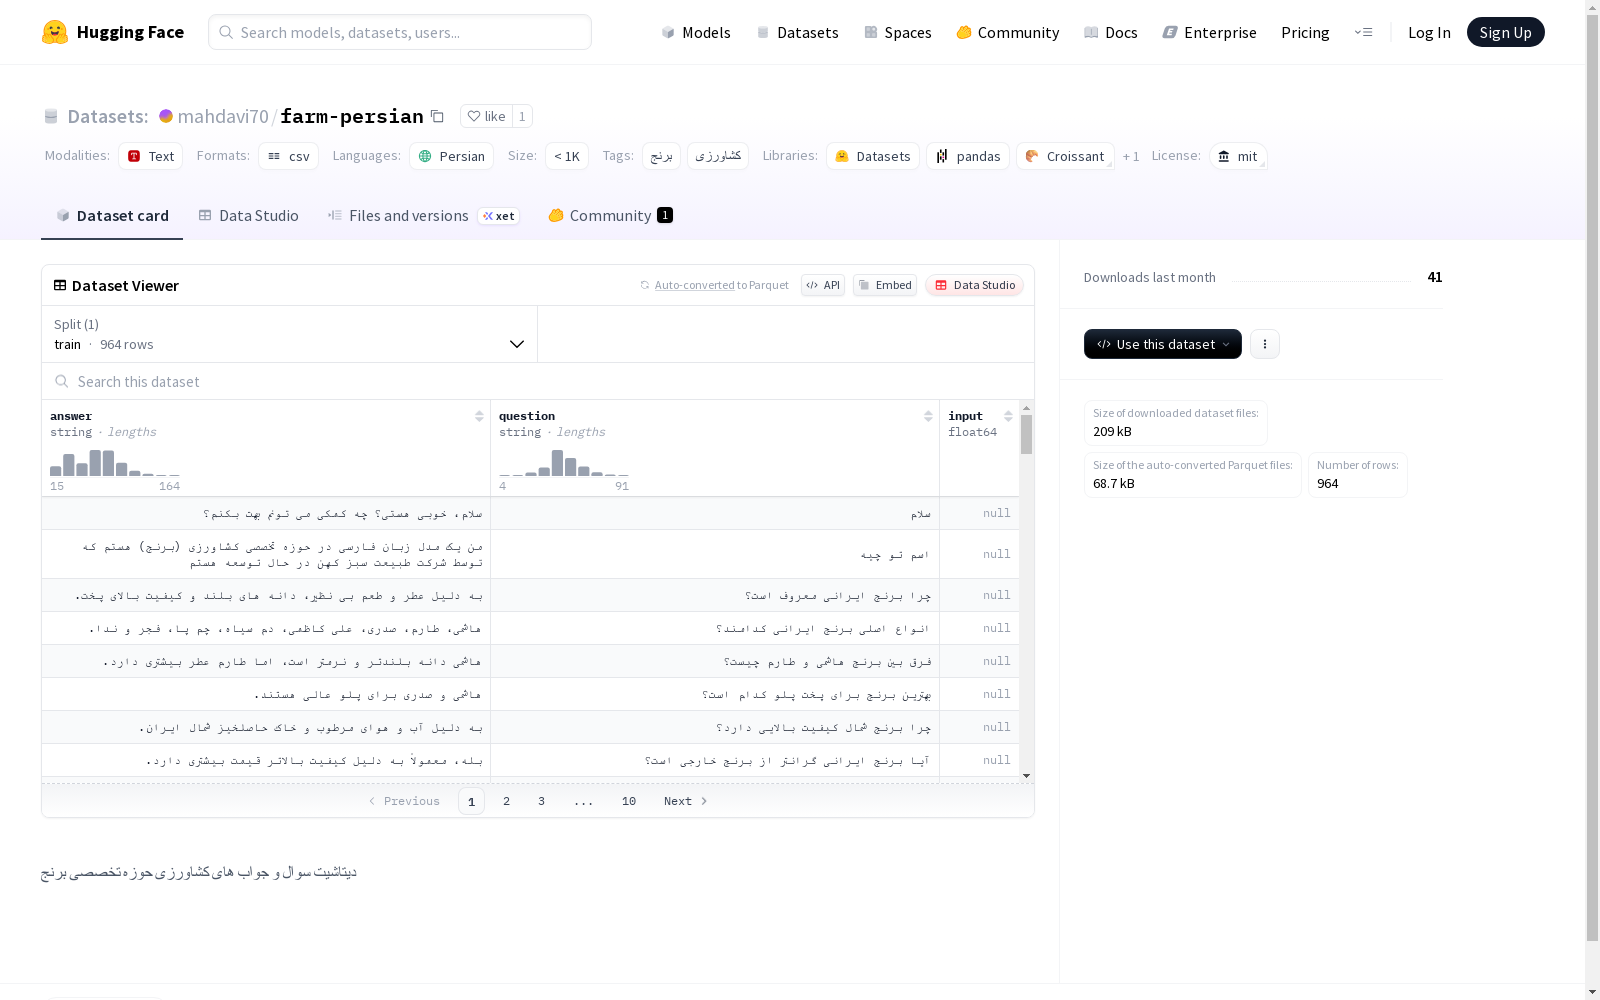Image resolution: width=1600 pixels, height=1000 pixels.
Task: Go to page 3 of the dataset
Action: (542, 801)
